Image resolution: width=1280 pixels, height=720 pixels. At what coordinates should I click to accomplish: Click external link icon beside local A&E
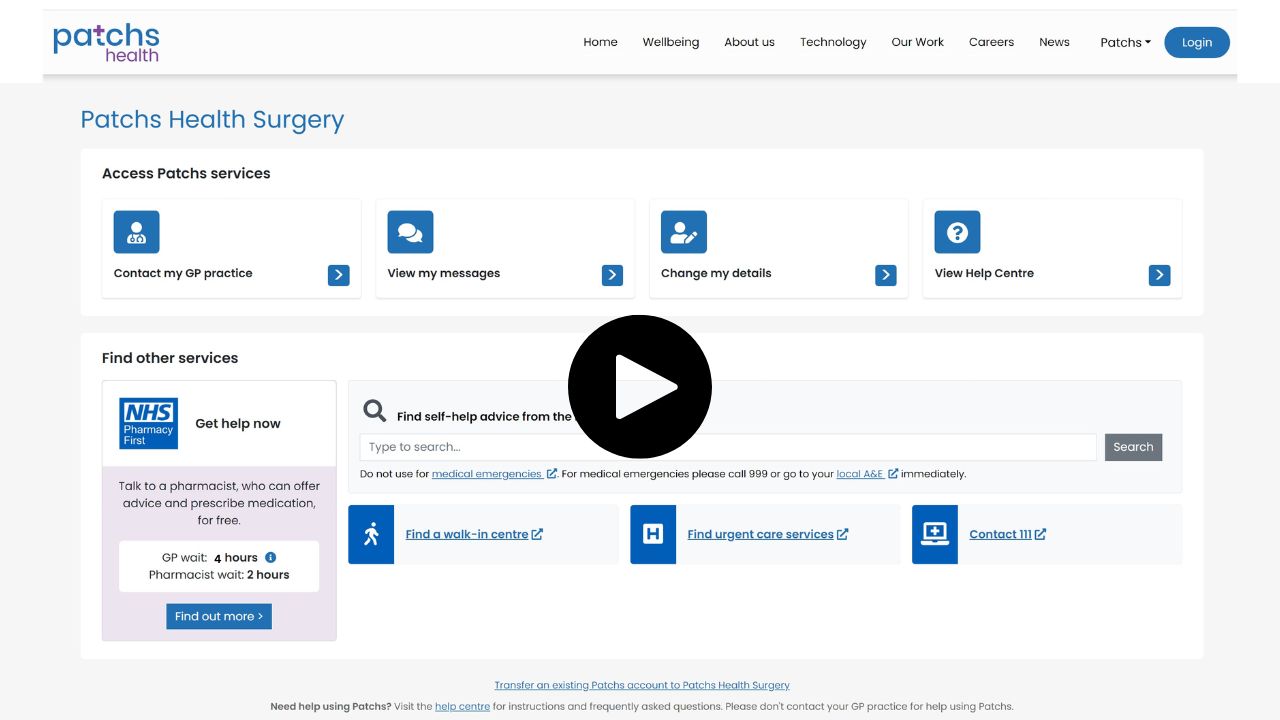[893, 474]
